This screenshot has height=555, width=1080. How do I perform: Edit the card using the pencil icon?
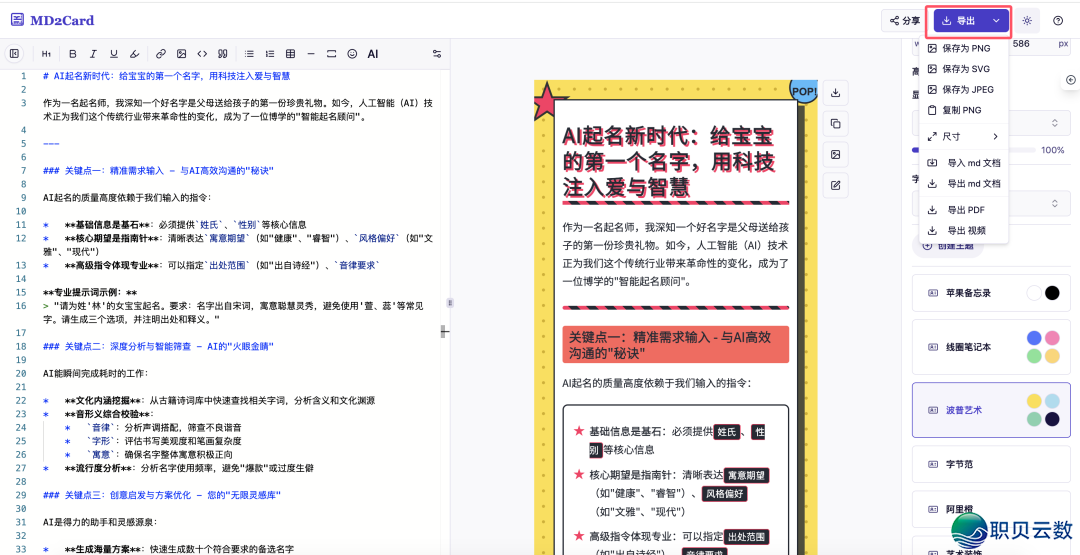tap(835, 185)
